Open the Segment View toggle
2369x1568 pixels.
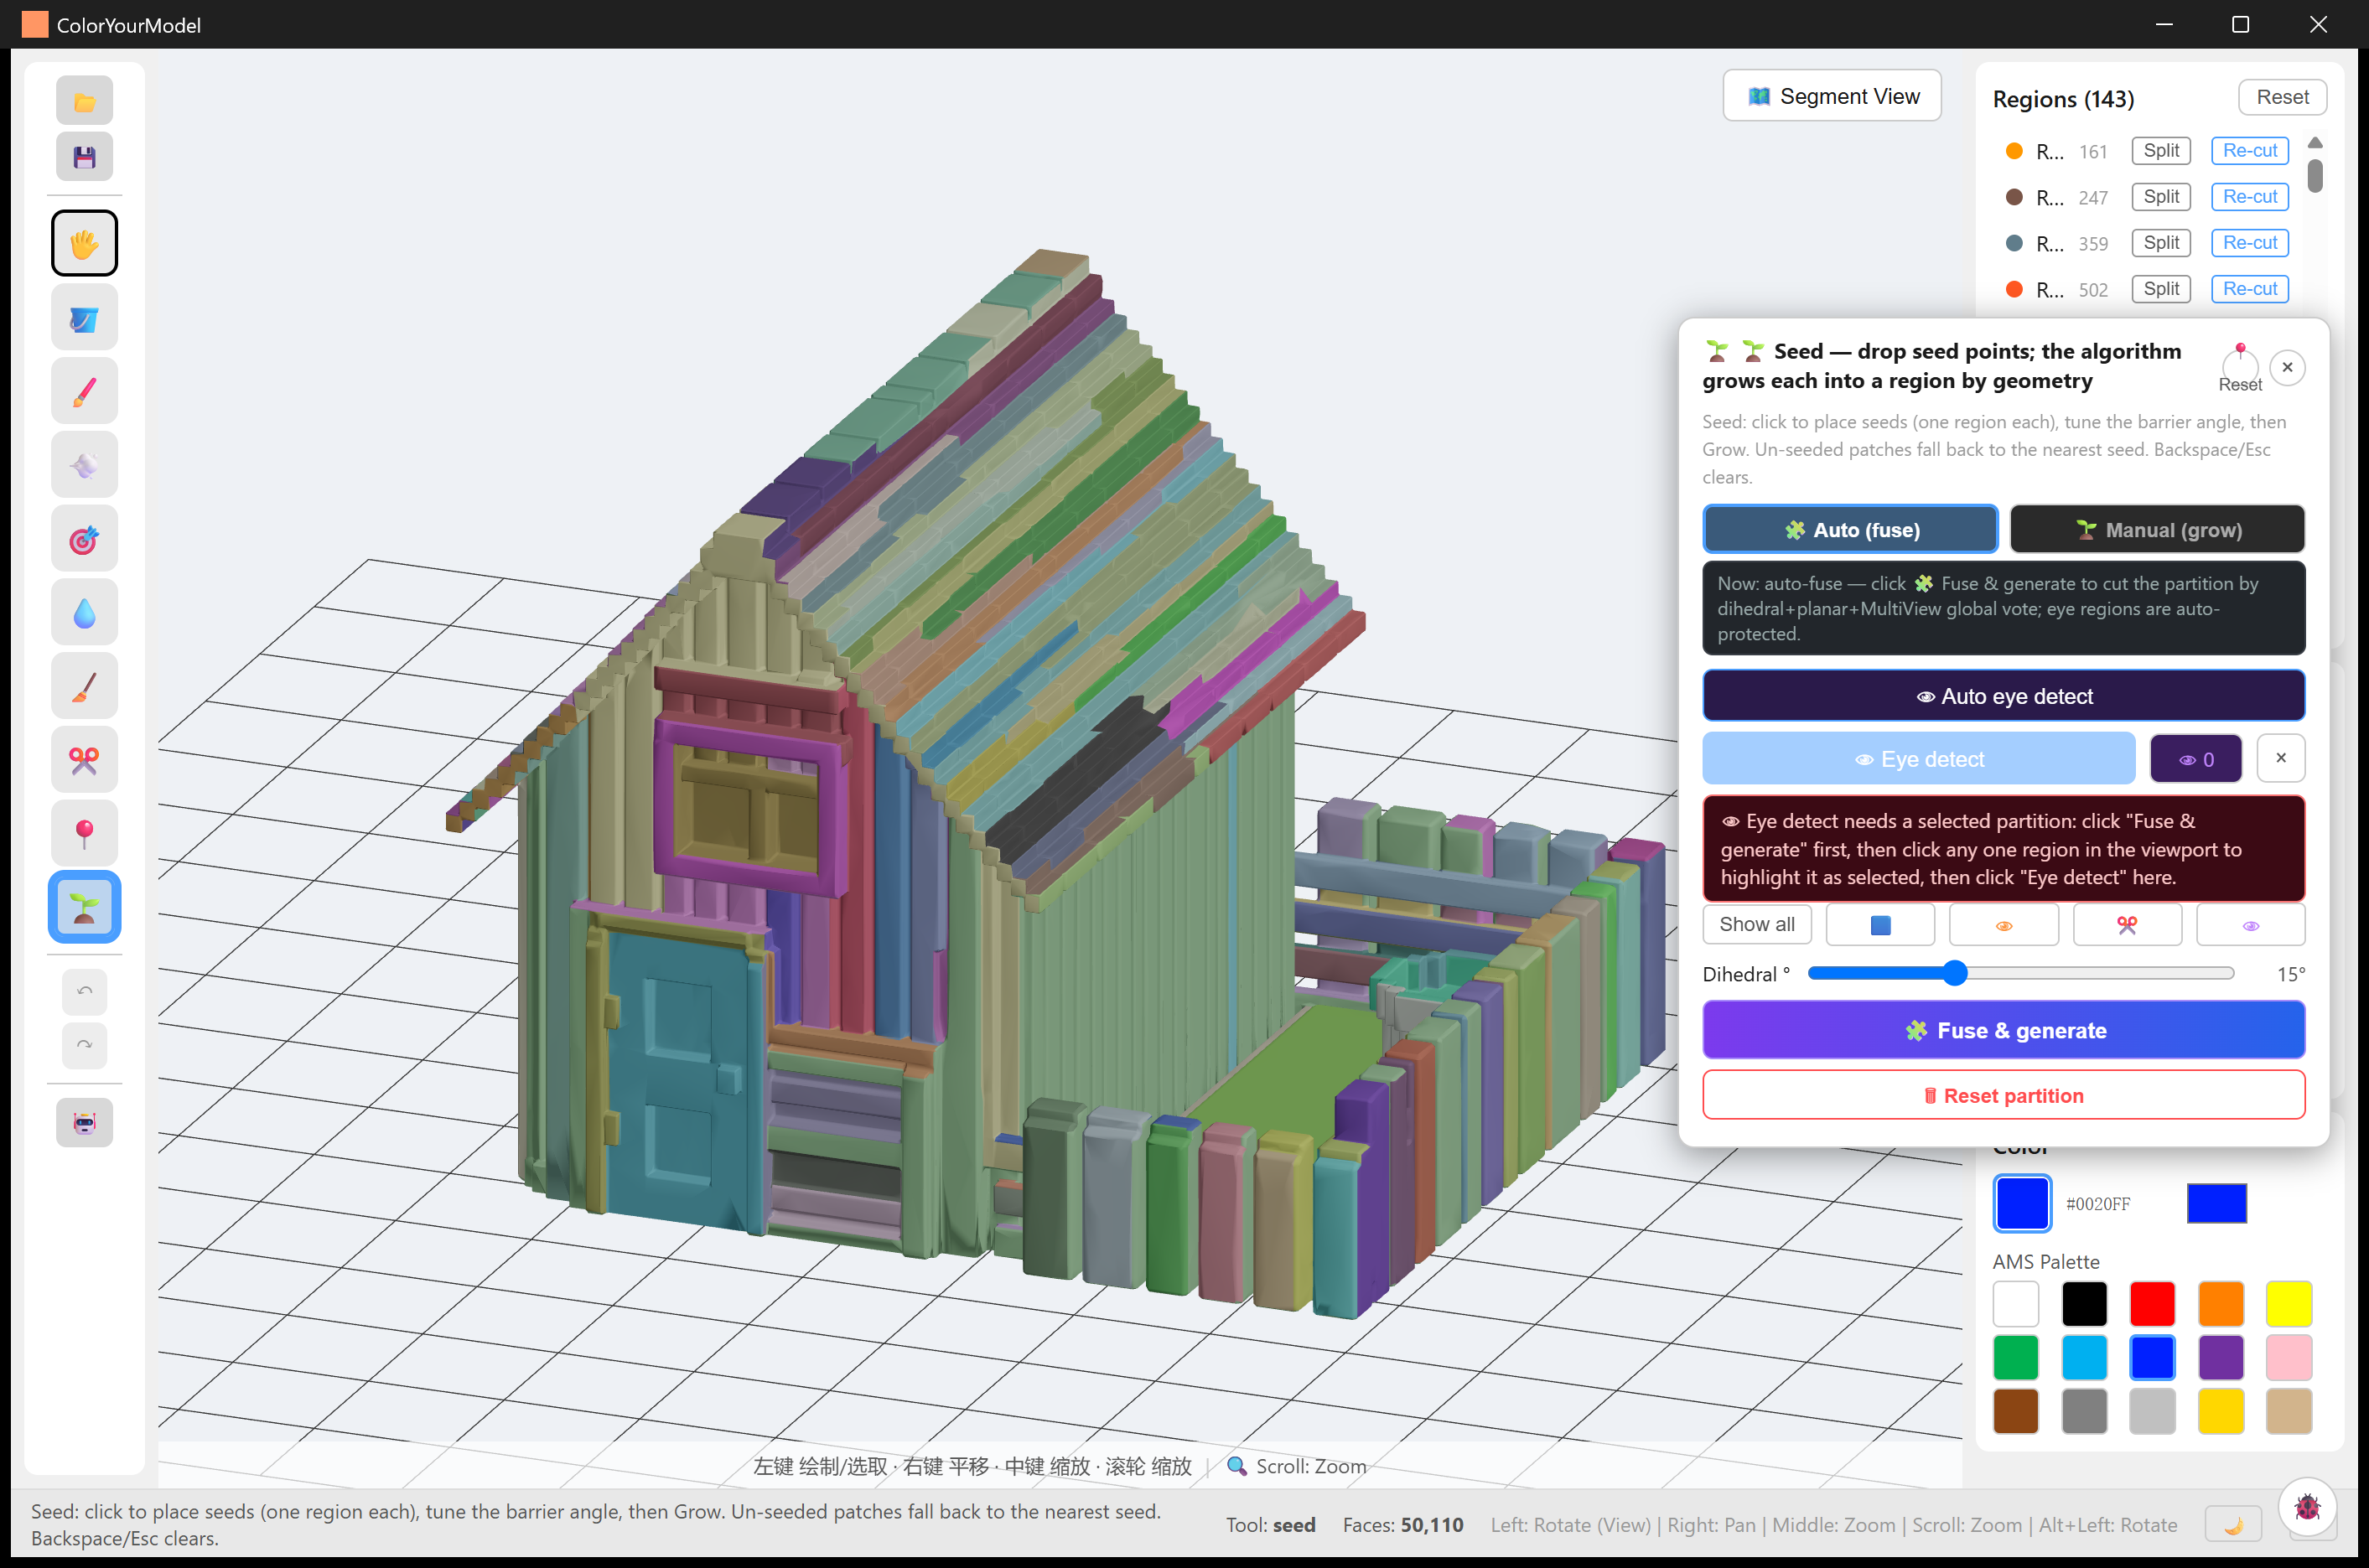coord(1832,96)
